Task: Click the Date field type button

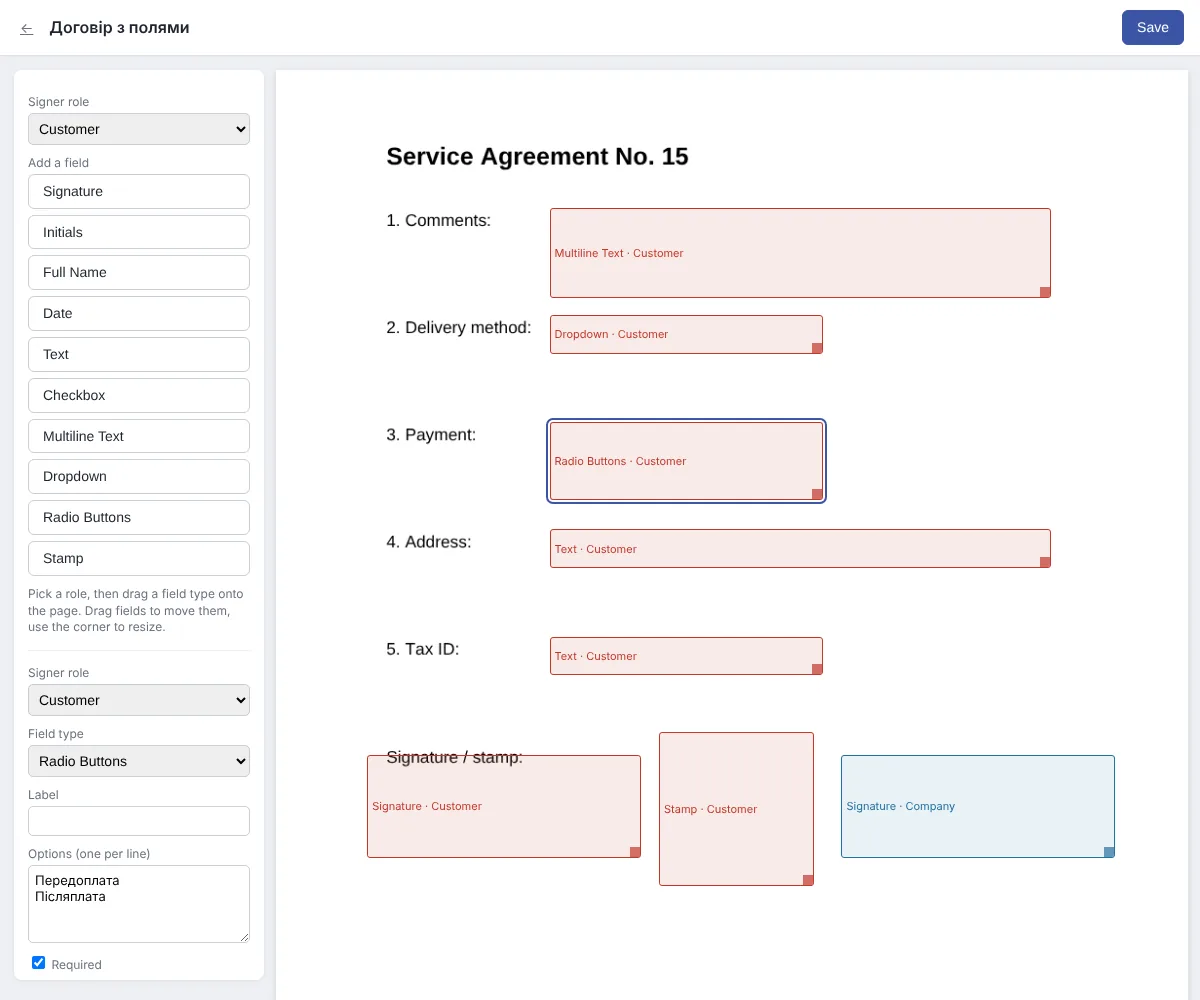Action: (x=139, y=313)
